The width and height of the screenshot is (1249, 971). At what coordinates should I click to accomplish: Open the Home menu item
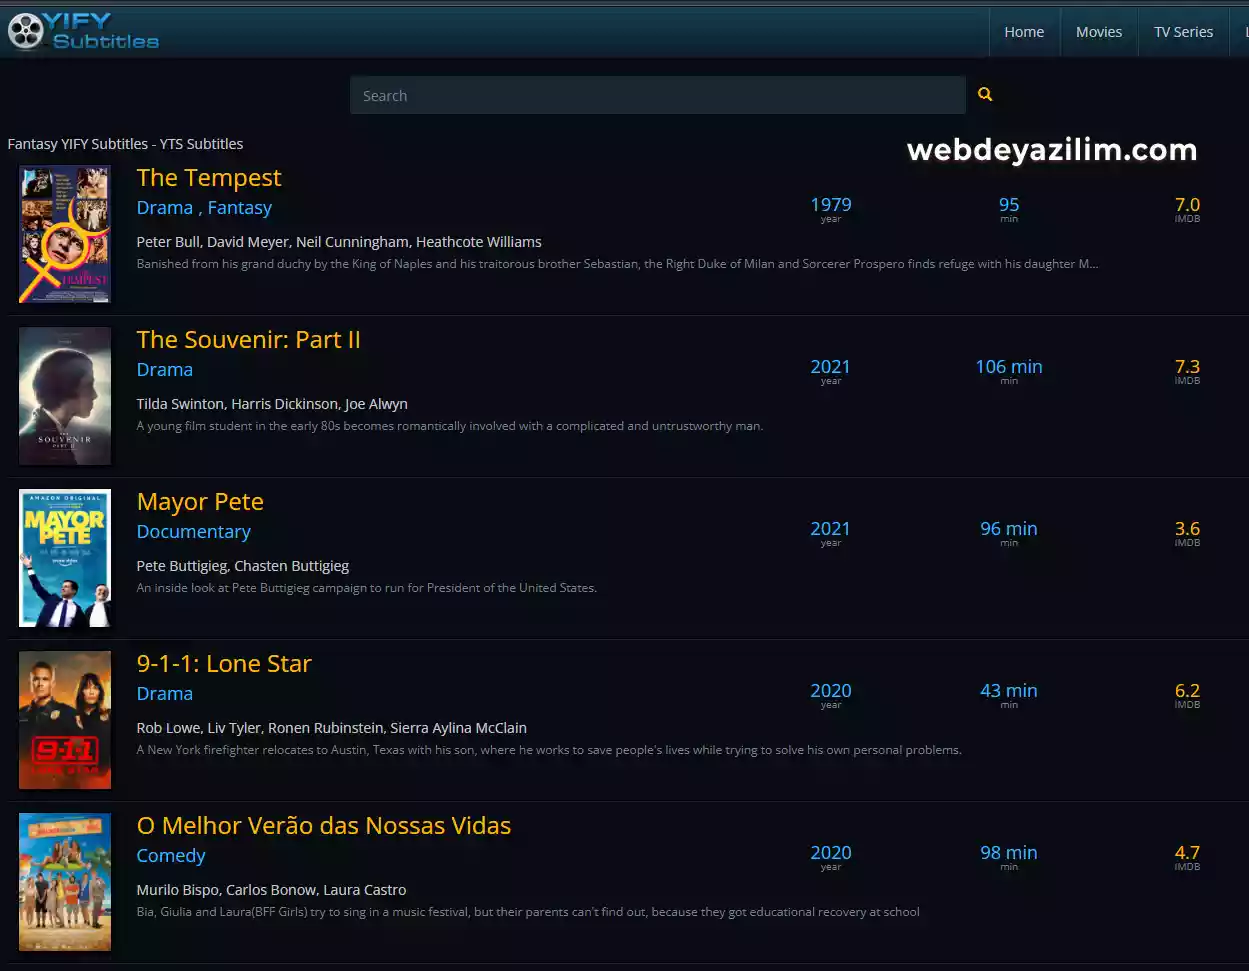click(x=1024, y=32)
